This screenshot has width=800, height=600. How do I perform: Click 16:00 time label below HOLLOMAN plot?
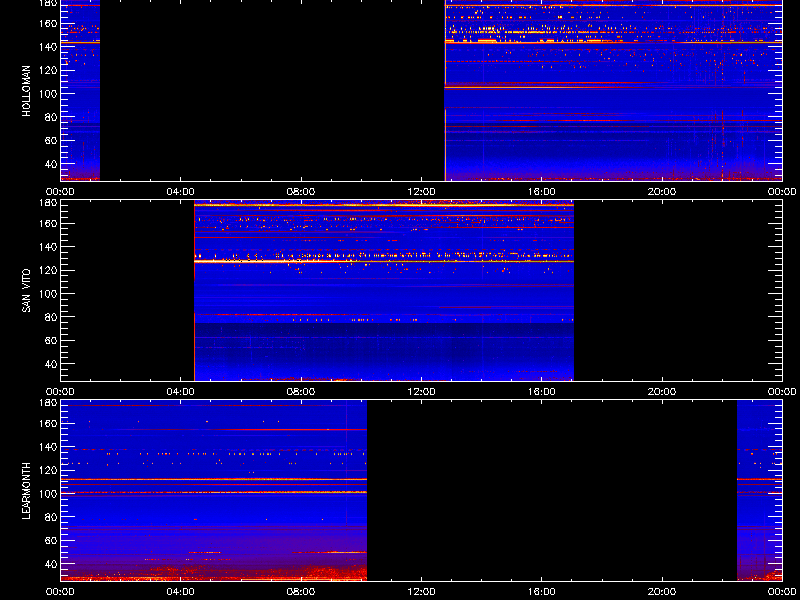point(541,192)
